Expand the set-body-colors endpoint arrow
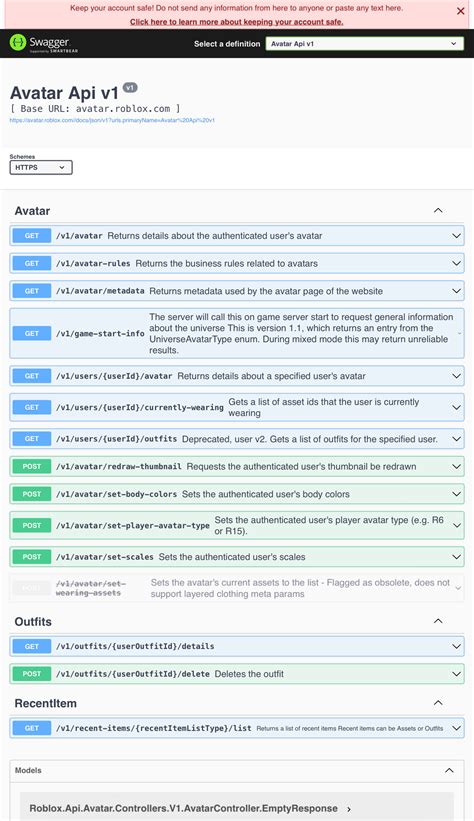Screen dimensions: 474x821 click(456, 494)
